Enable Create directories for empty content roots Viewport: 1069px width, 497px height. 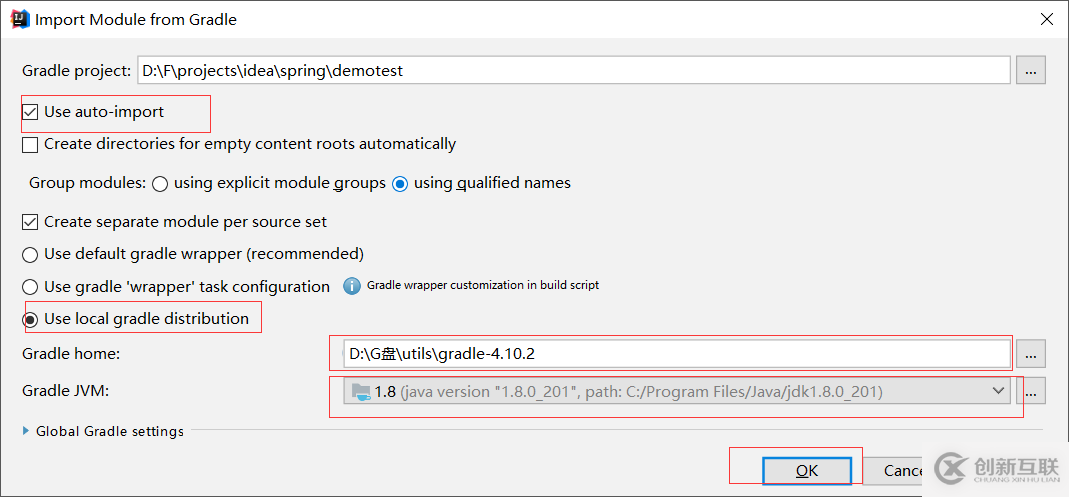(31, 144)
